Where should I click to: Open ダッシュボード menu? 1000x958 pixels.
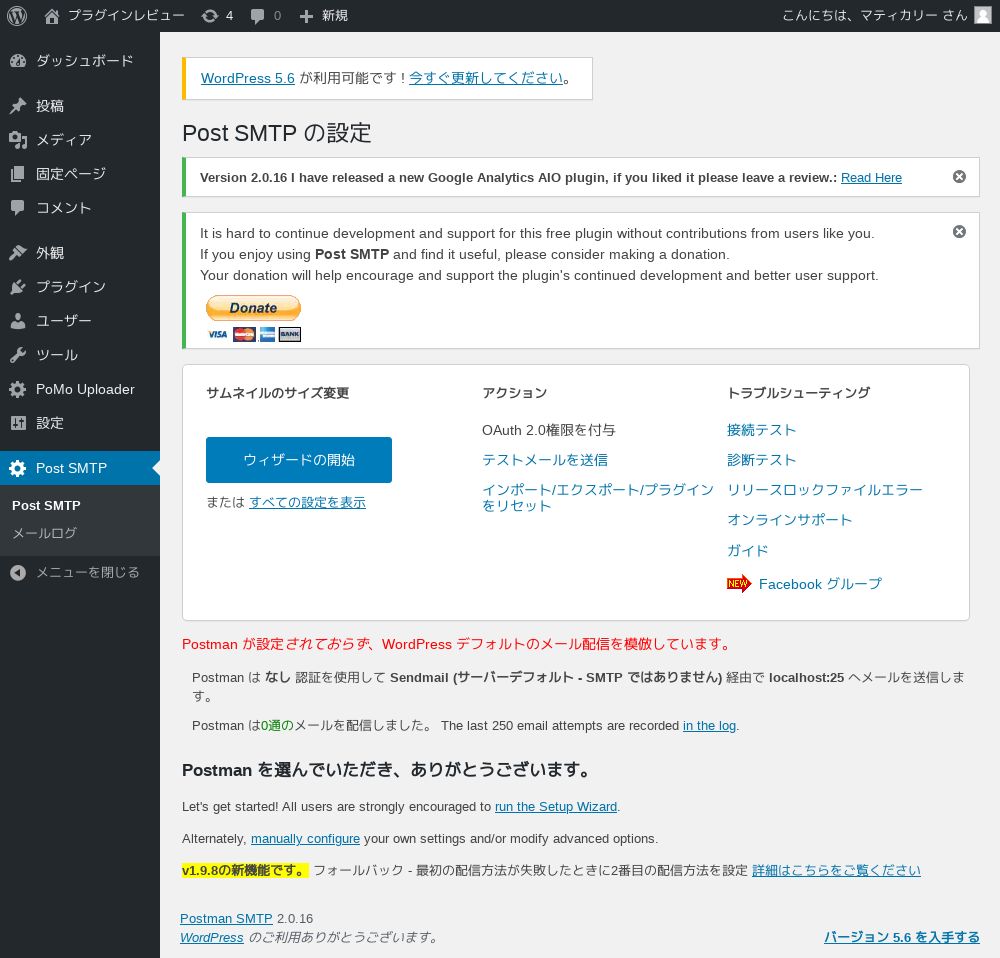(85, 61)
